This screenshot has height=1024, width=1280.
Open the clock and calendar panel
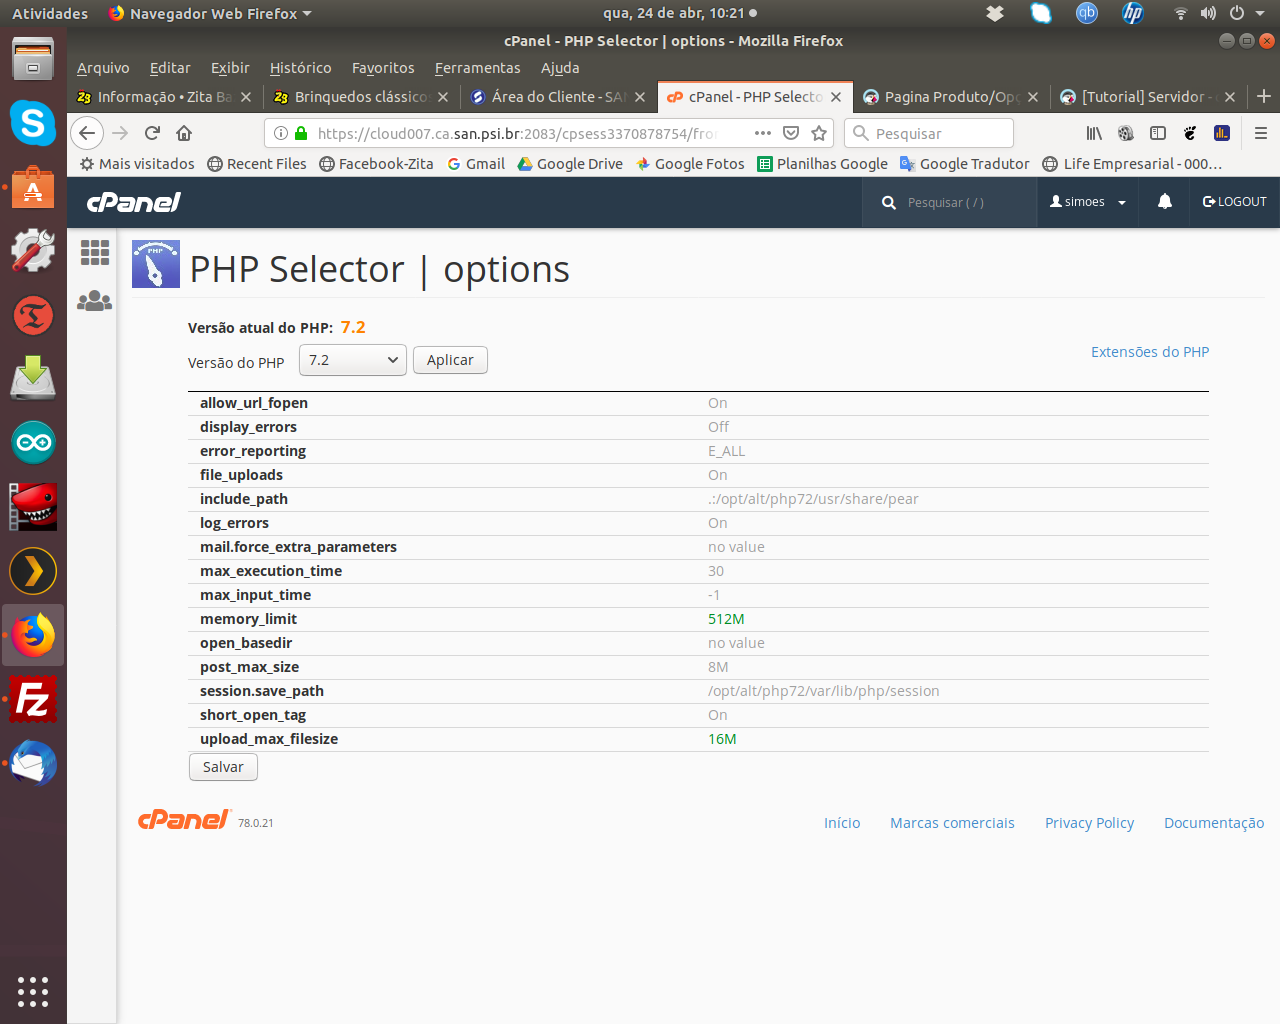click(680, 13)
